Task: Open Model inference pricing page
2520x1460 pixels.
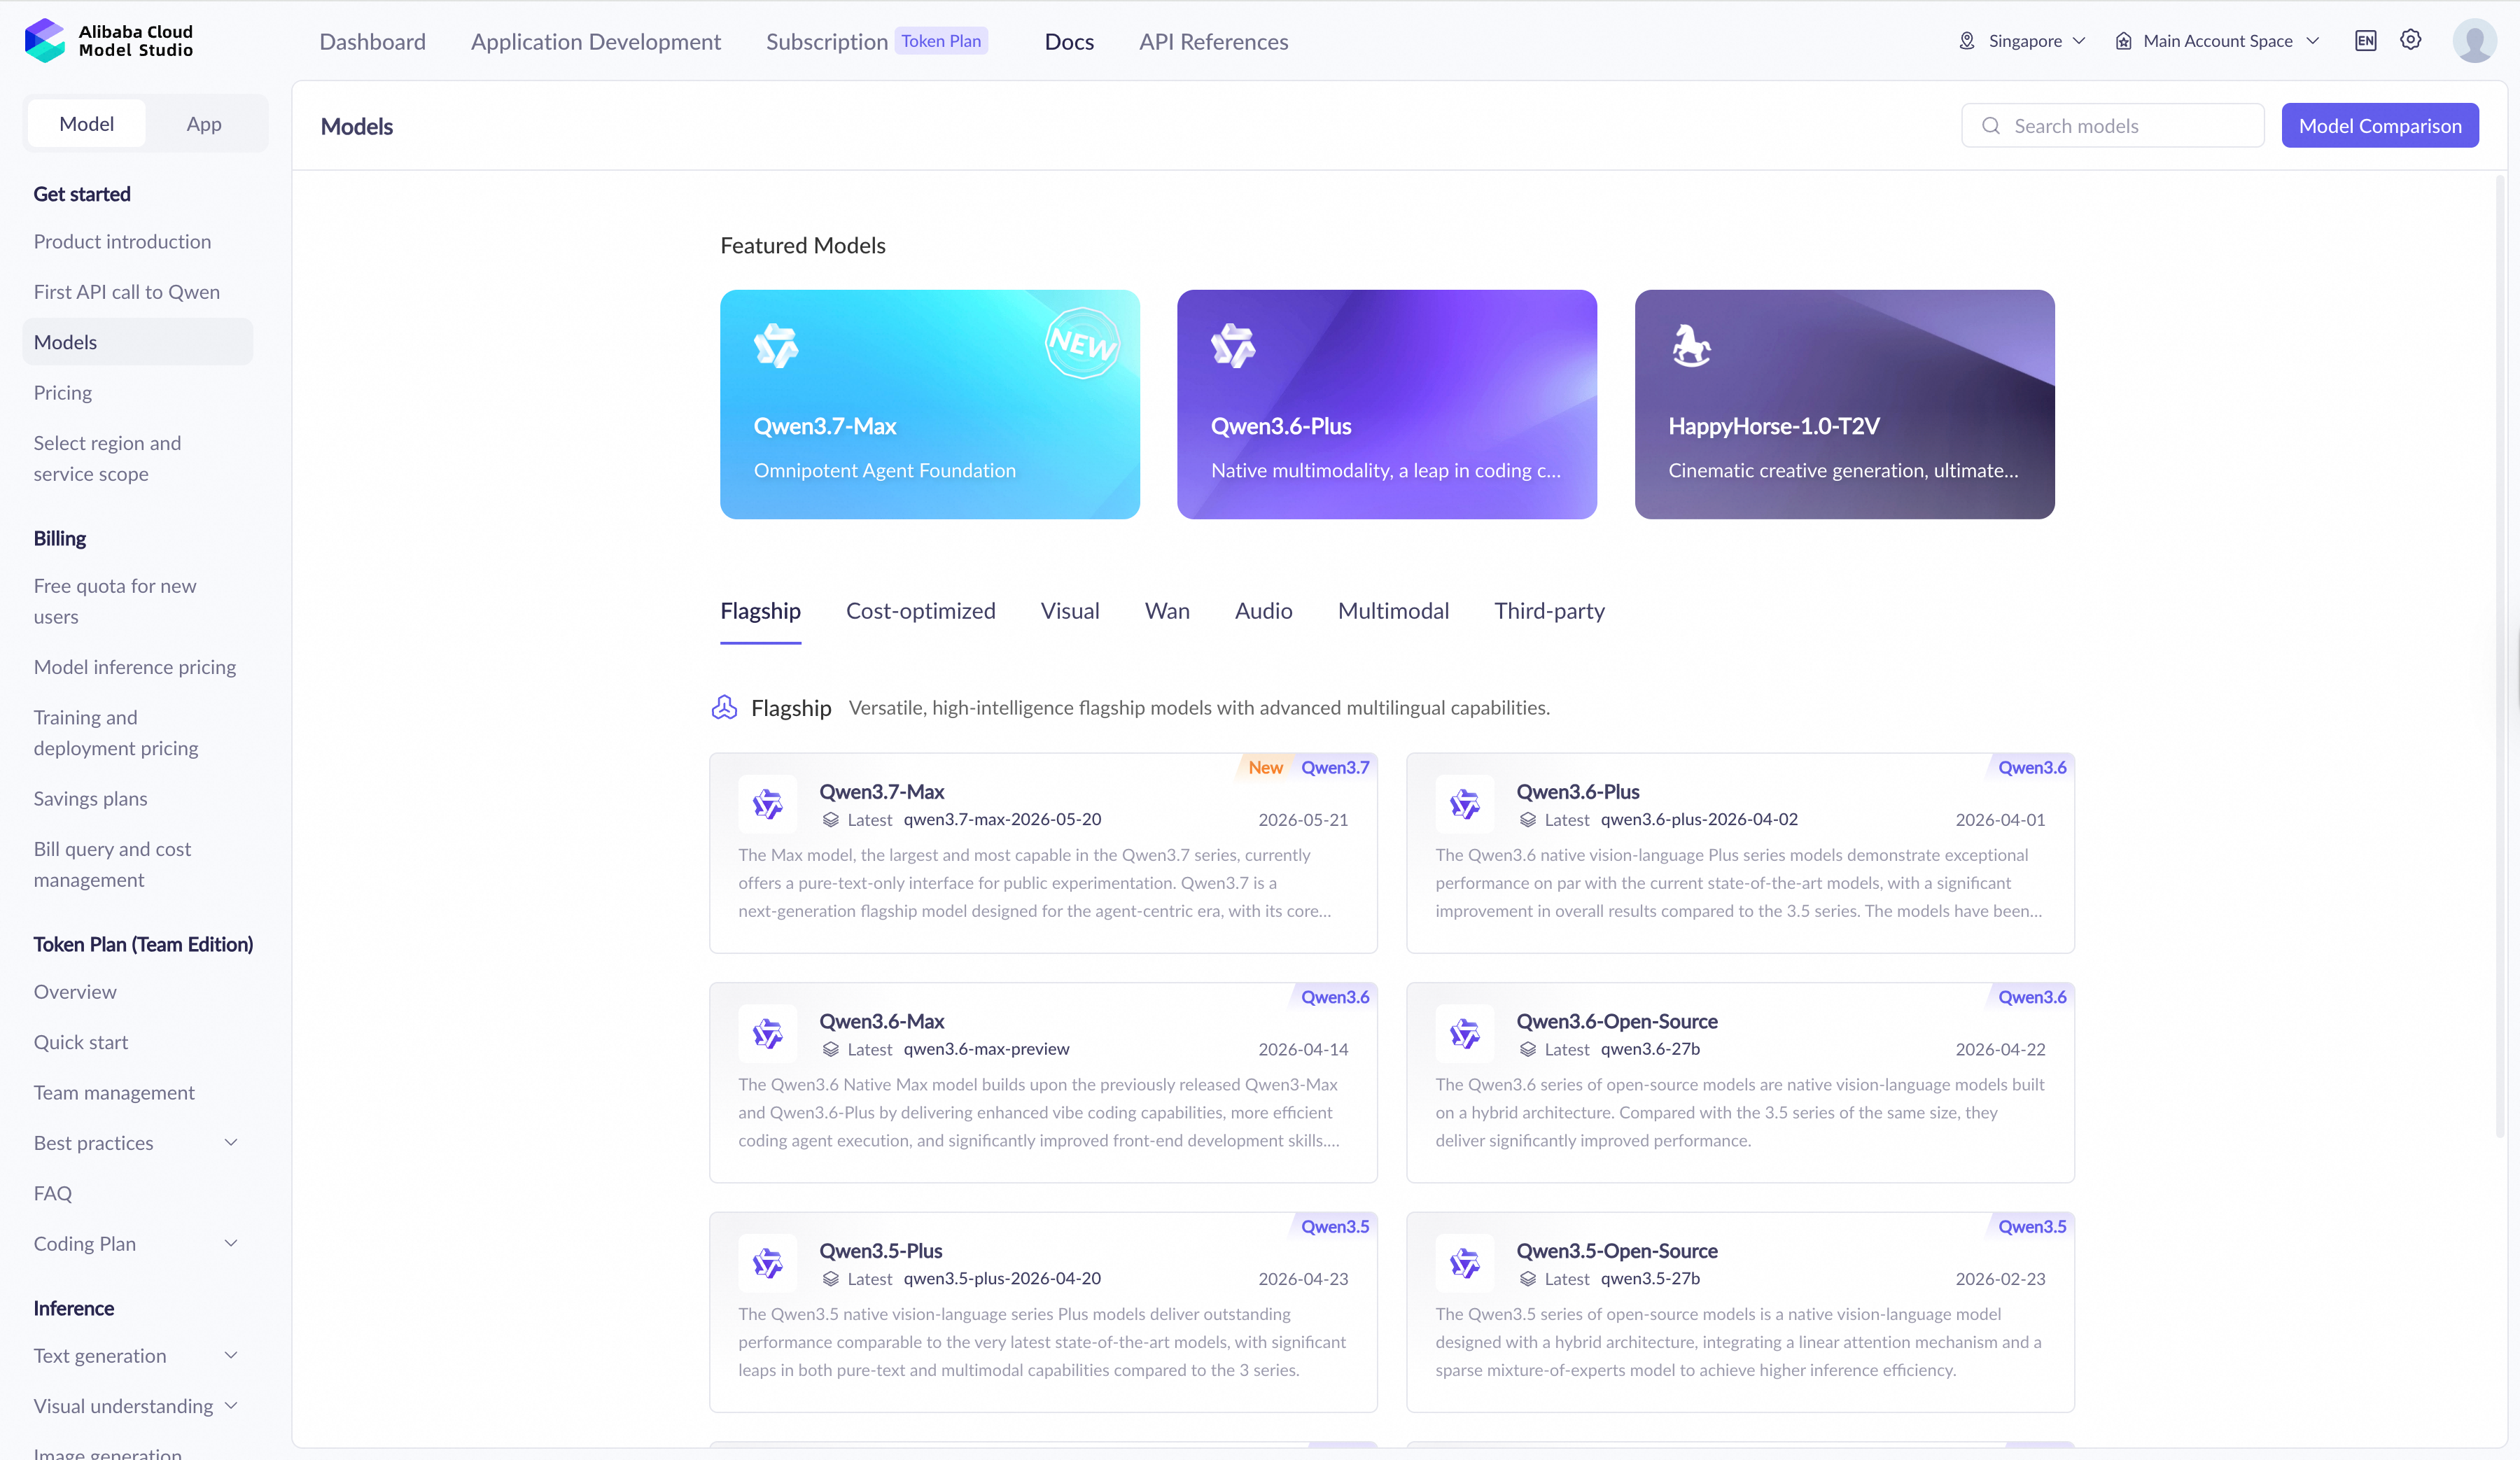Action: pos(135,667)
